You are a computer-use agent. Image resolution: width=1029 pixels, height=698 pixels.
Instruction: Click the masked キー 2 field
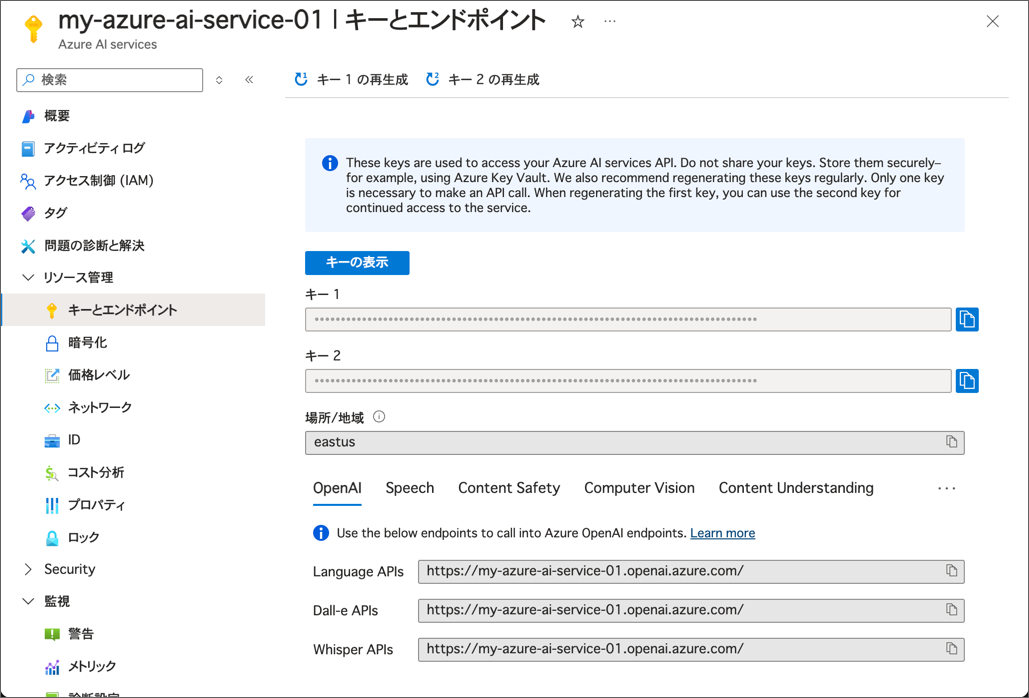(x=628, y=380)
